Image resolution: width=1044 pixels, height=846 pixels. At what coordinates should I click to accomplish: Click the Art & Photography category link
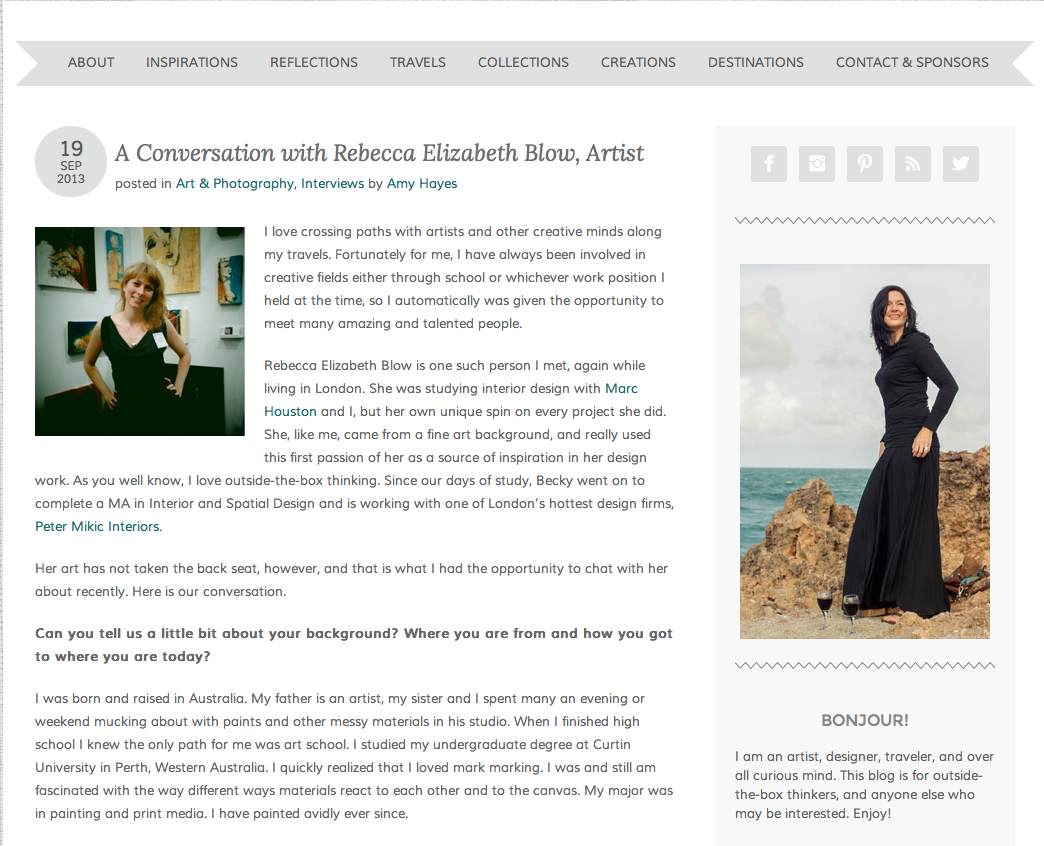(234, 184)
